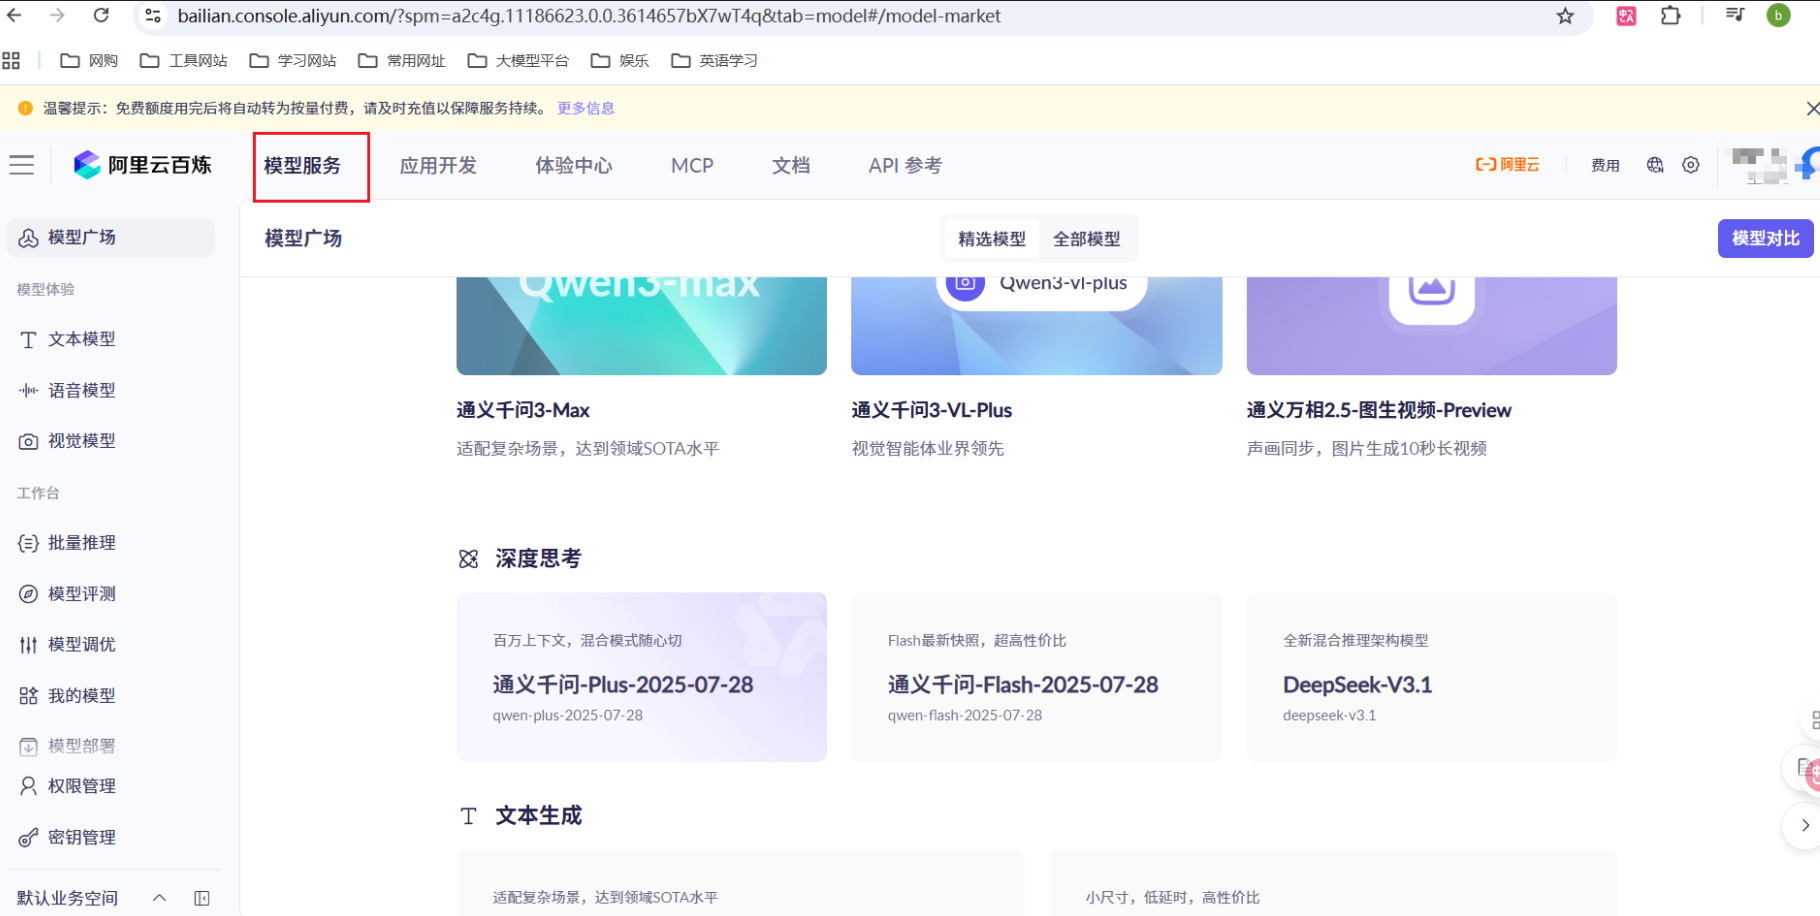Click the 深度思考 section icon
Image resolution: width=1820 pixels, height=916 pixels.
[x=468, y=559]
